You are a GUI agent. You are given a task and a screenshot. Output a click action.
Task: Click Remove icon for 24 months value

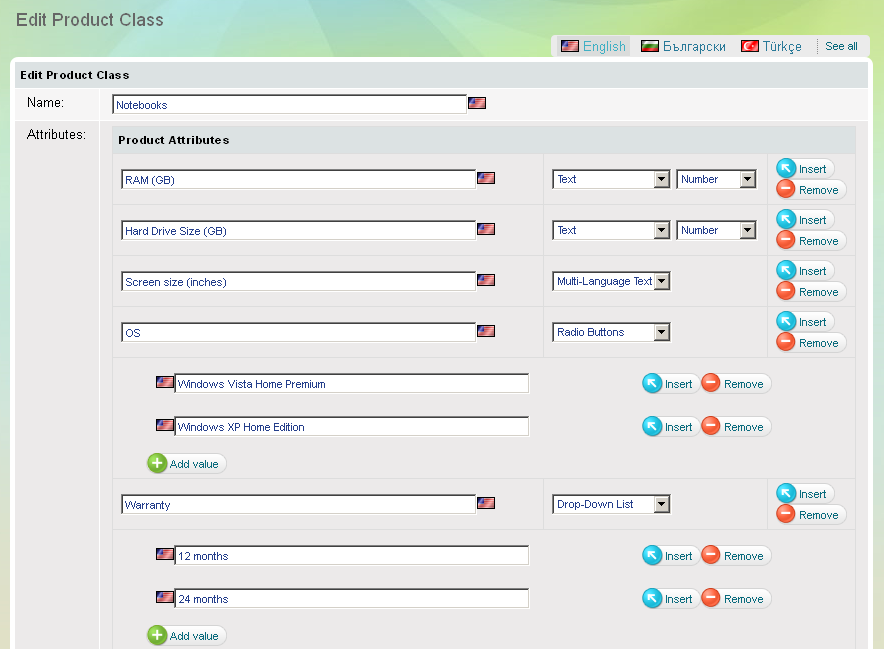(711, 599)
